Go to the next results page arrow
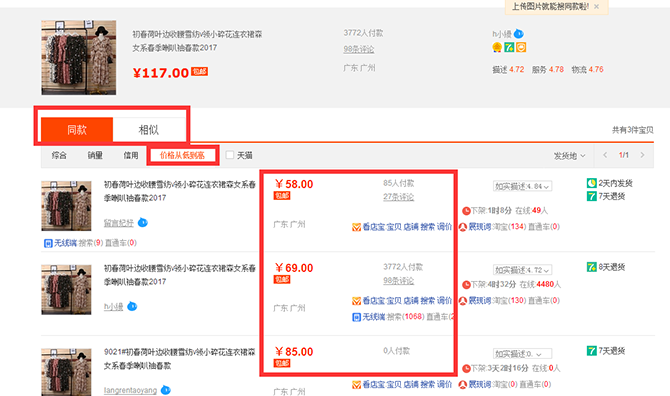This screenshot has width=670, height=396. [642, 155]
